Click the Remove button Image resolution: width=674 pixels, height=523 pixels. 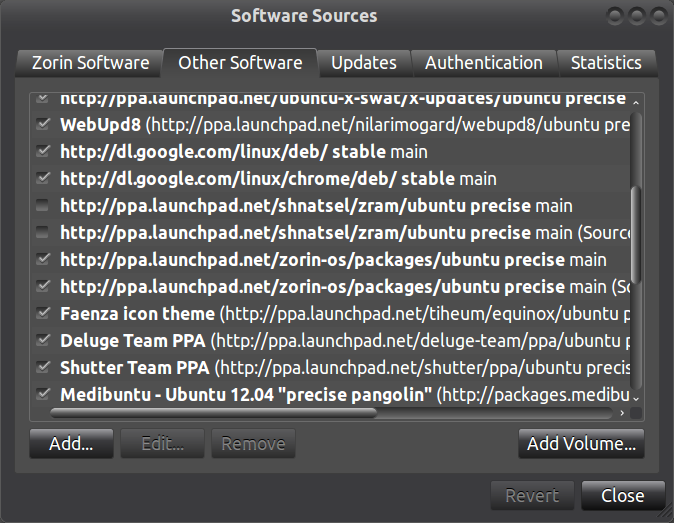pyautogui.click(x=253, y=443)
